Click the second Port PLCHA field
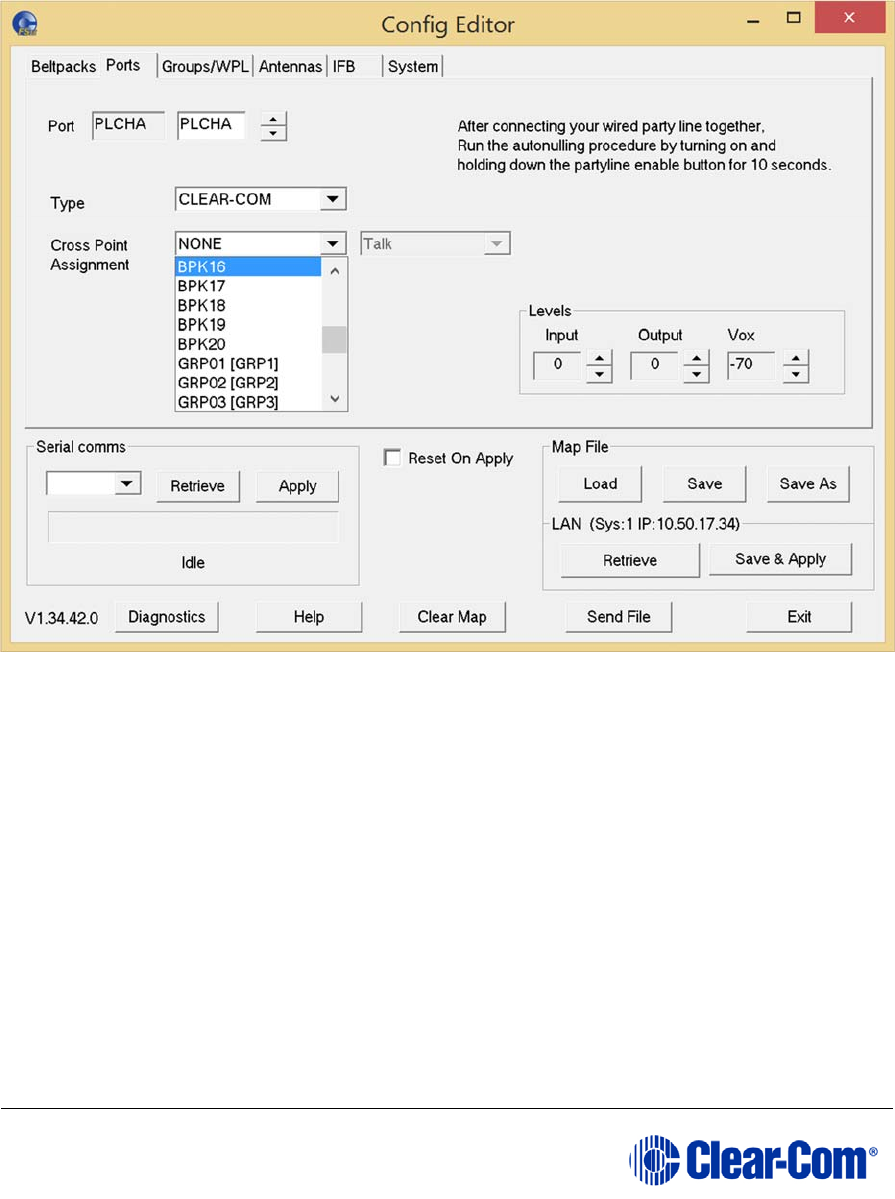 click(x=211, y=125)
